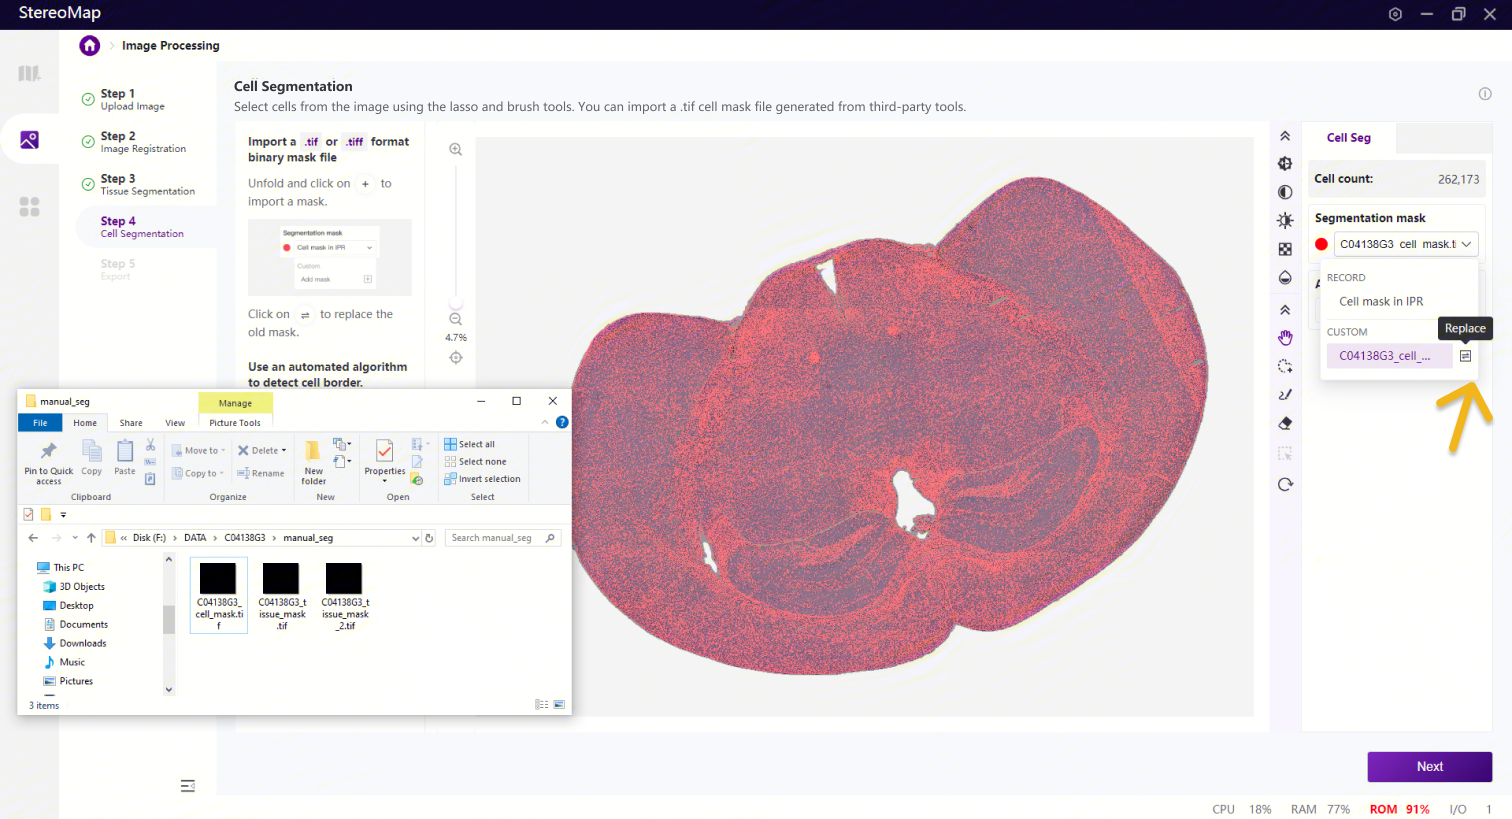This screenshot has height=819, width=1512.
Task: Click the Search manual_seg field
Action: point(503,538)
